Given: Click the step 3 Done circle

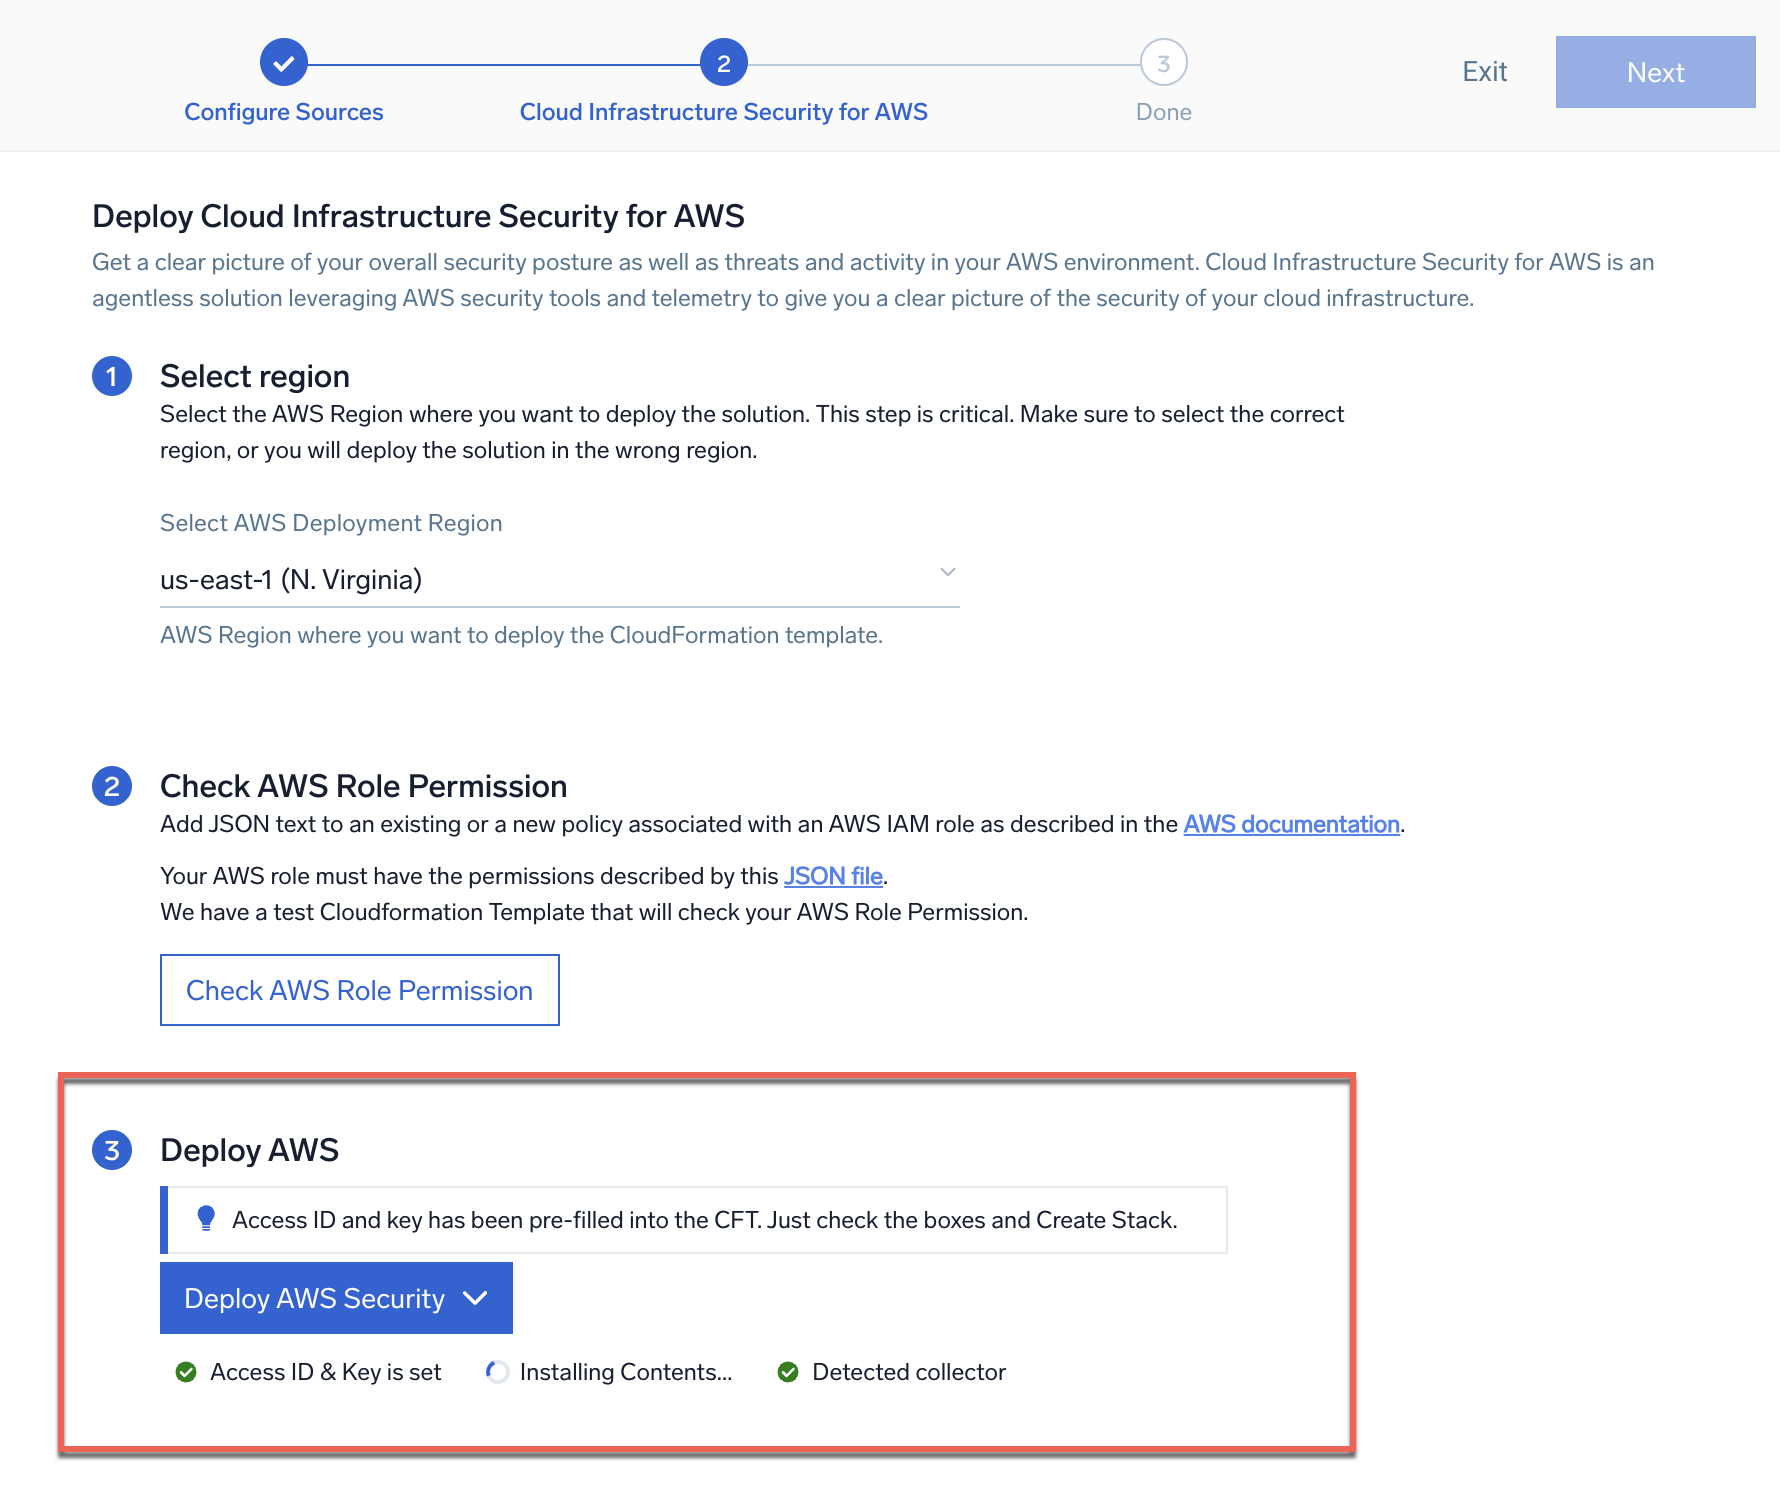Looking at the screenshot, I should [x=1163, y=62].
